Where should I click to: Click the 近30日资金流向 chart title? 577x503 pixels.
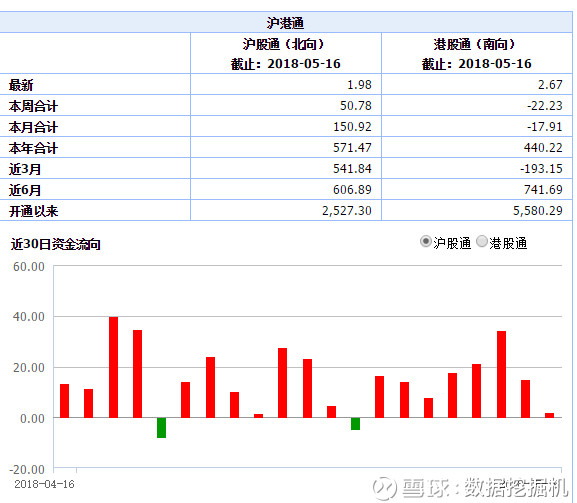click(x=56, y=244)
